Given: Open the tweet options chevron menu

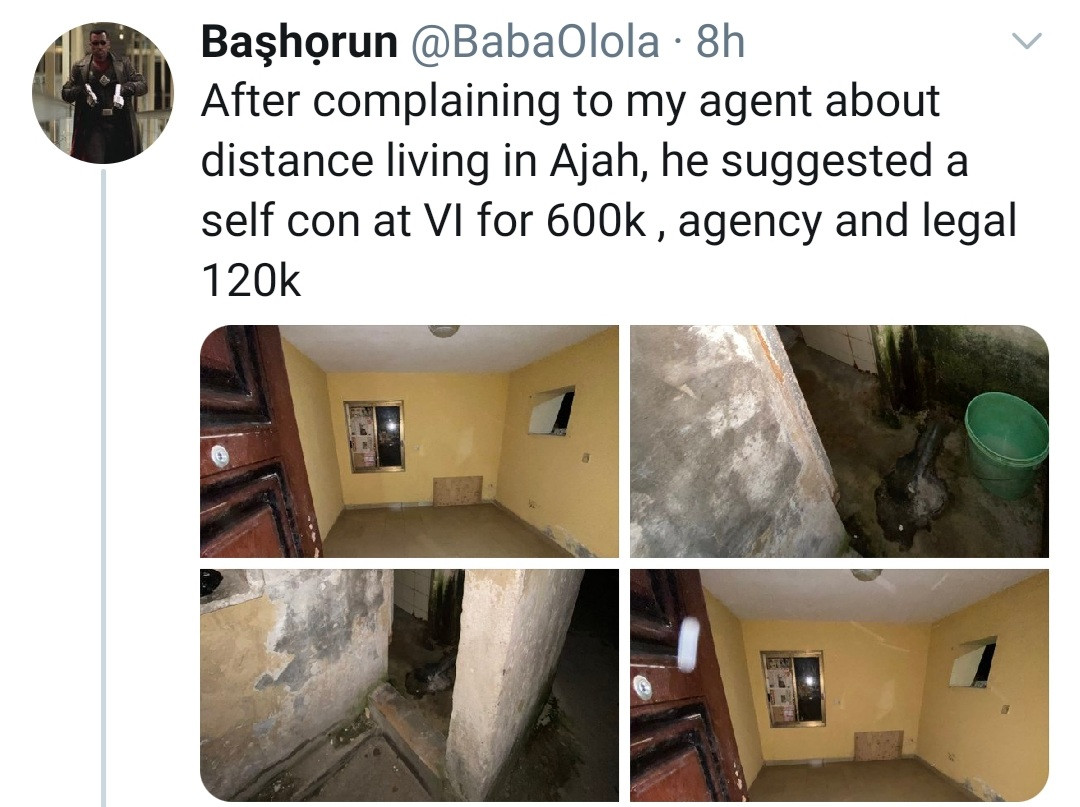Looking at the screenshot, I should 1028,41.
